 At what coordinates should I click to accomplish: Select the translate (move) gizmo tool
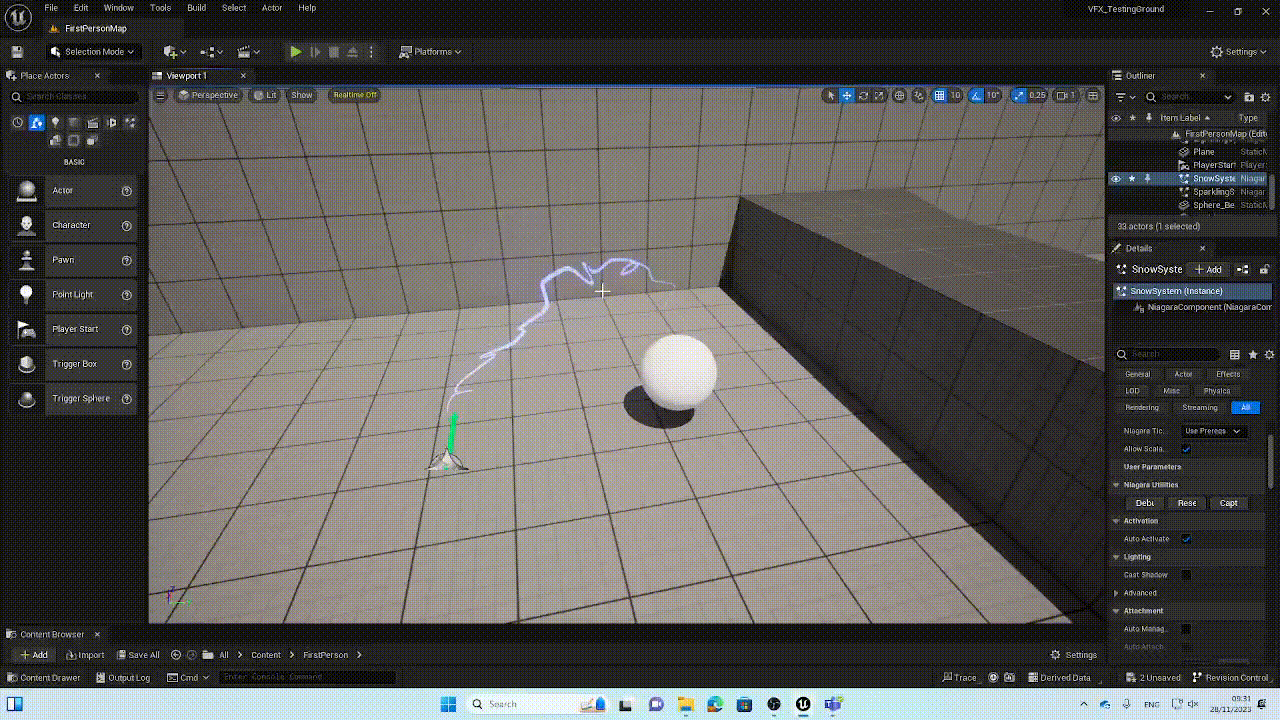click(846, 96)
